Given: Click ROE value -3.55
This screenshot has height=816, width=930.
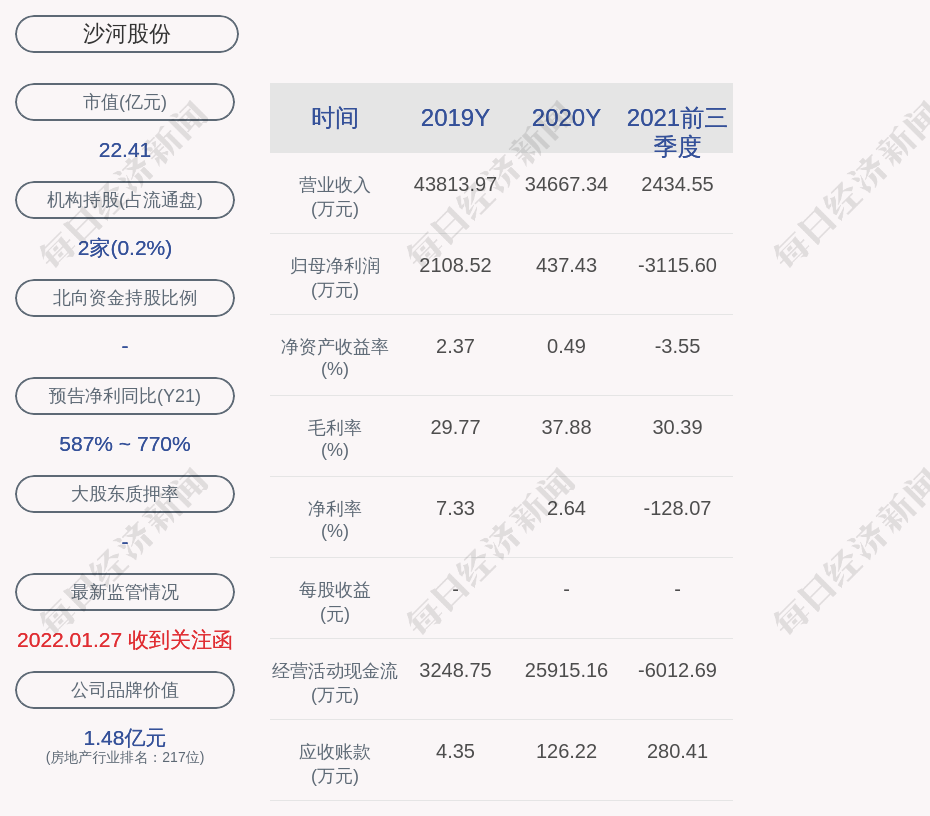Looking at the screenshot, I should pos(677,346).
